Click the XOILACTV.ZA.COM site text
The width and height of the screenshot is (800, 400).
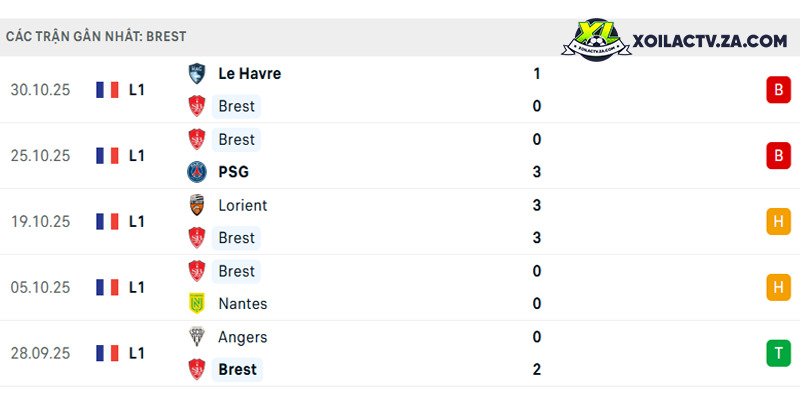tap(710, 41)
